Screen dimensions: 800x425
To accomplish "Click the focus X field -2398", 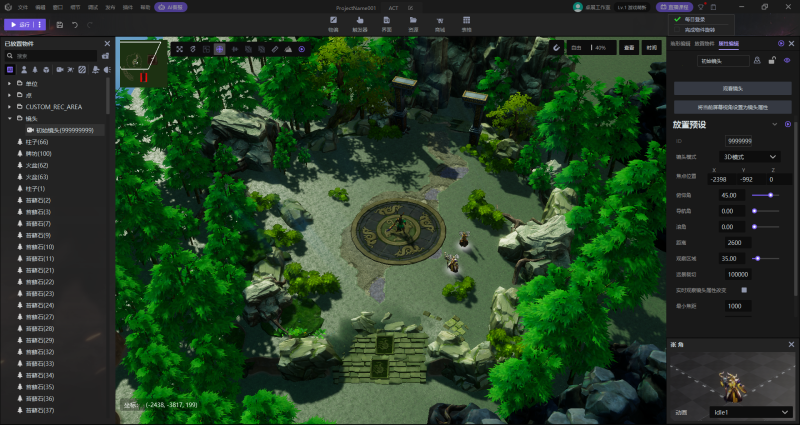I will (721, 180).
